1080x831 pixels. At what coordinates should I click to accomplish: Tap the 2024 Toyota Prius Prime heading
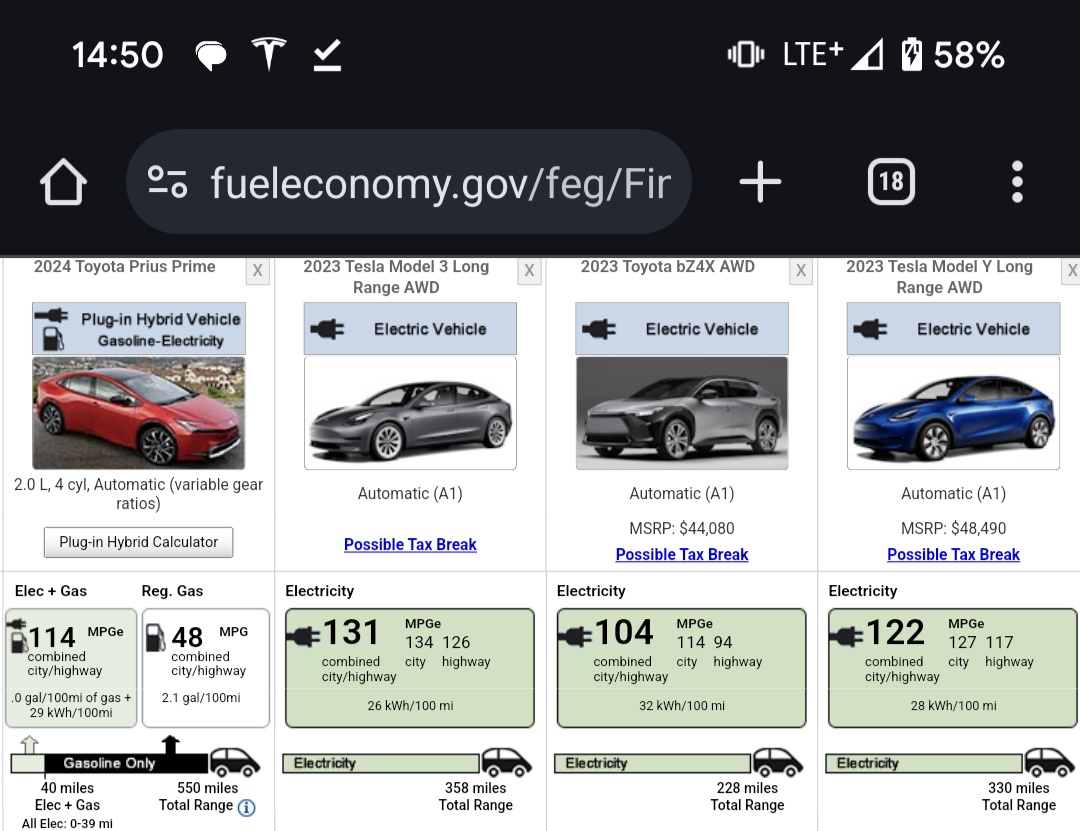pyautogui.click(x=125, y=267)
